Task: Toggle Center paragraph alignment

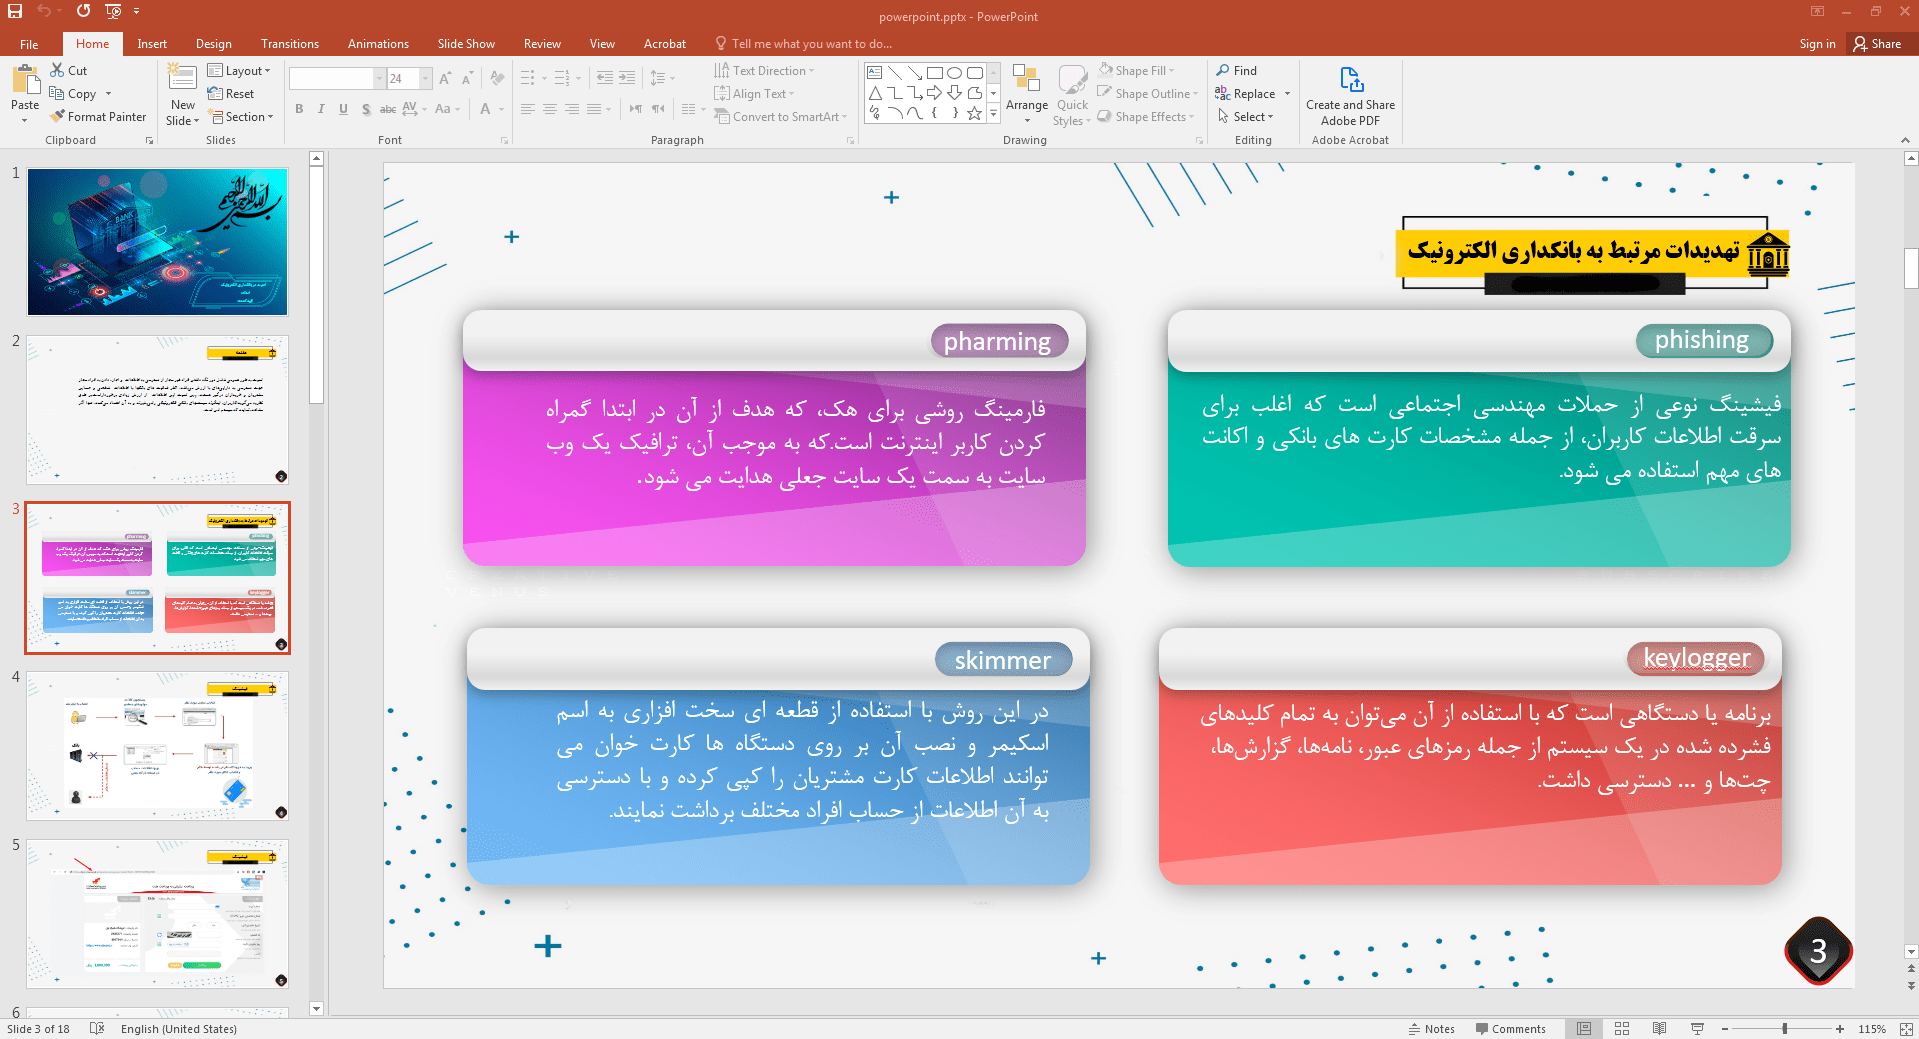Action: (x=550, y=109)
